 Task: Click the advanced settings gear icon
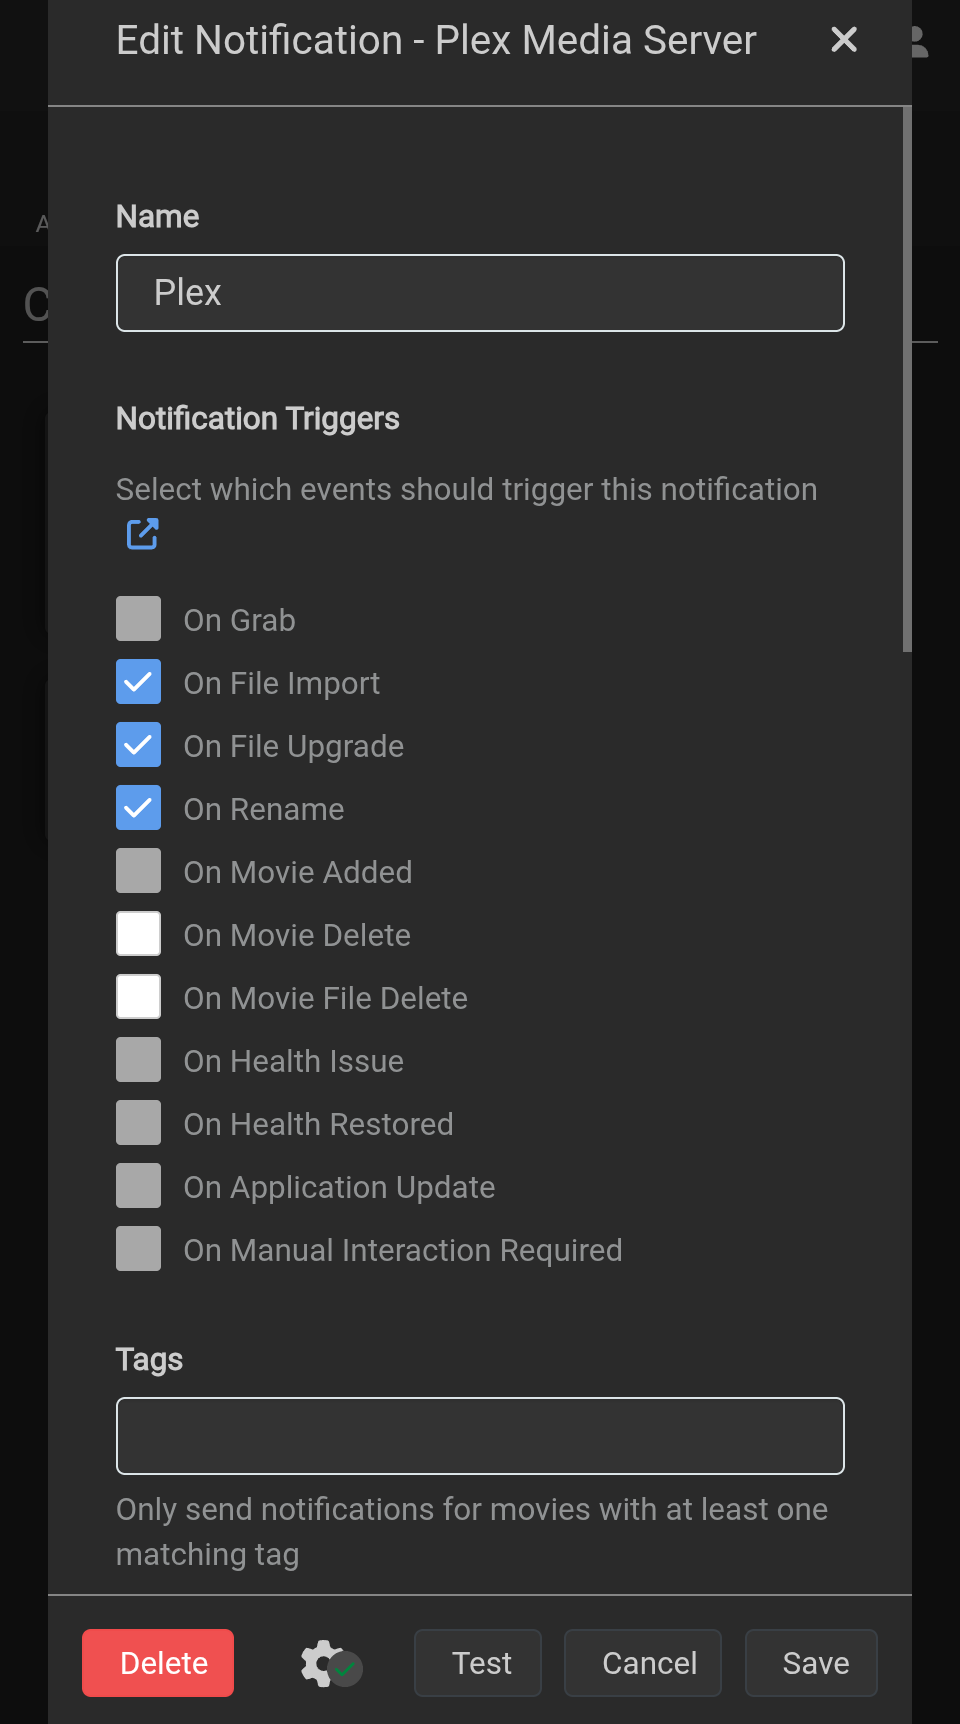click(330, 1664)
